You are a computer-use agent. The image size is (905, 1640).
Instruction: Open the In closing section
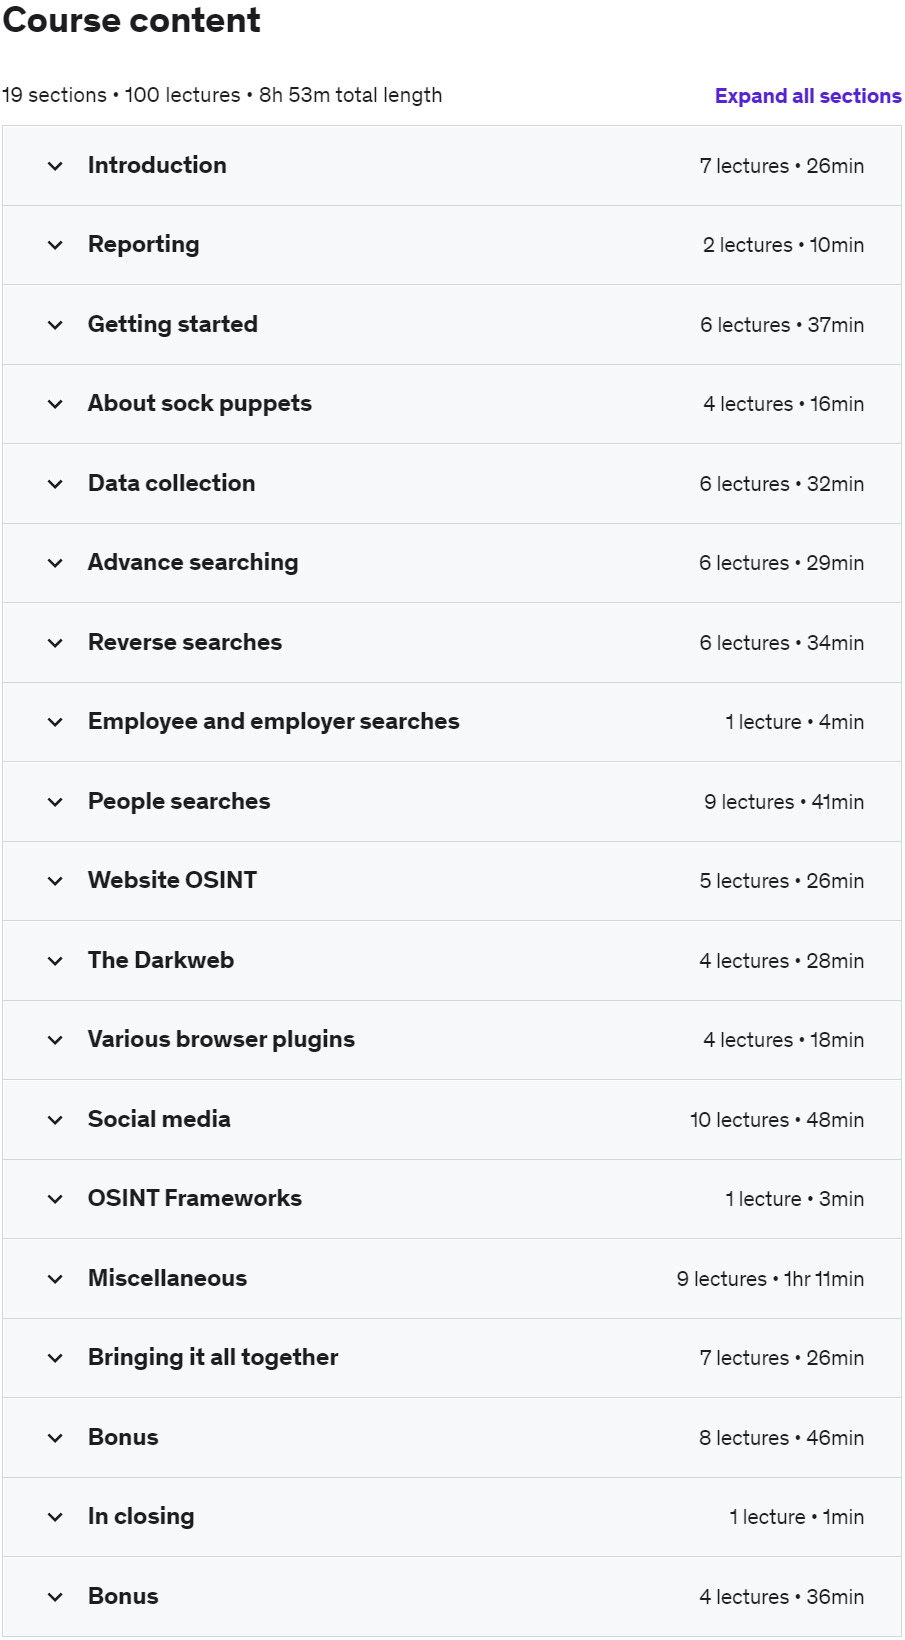(452, 1517)
